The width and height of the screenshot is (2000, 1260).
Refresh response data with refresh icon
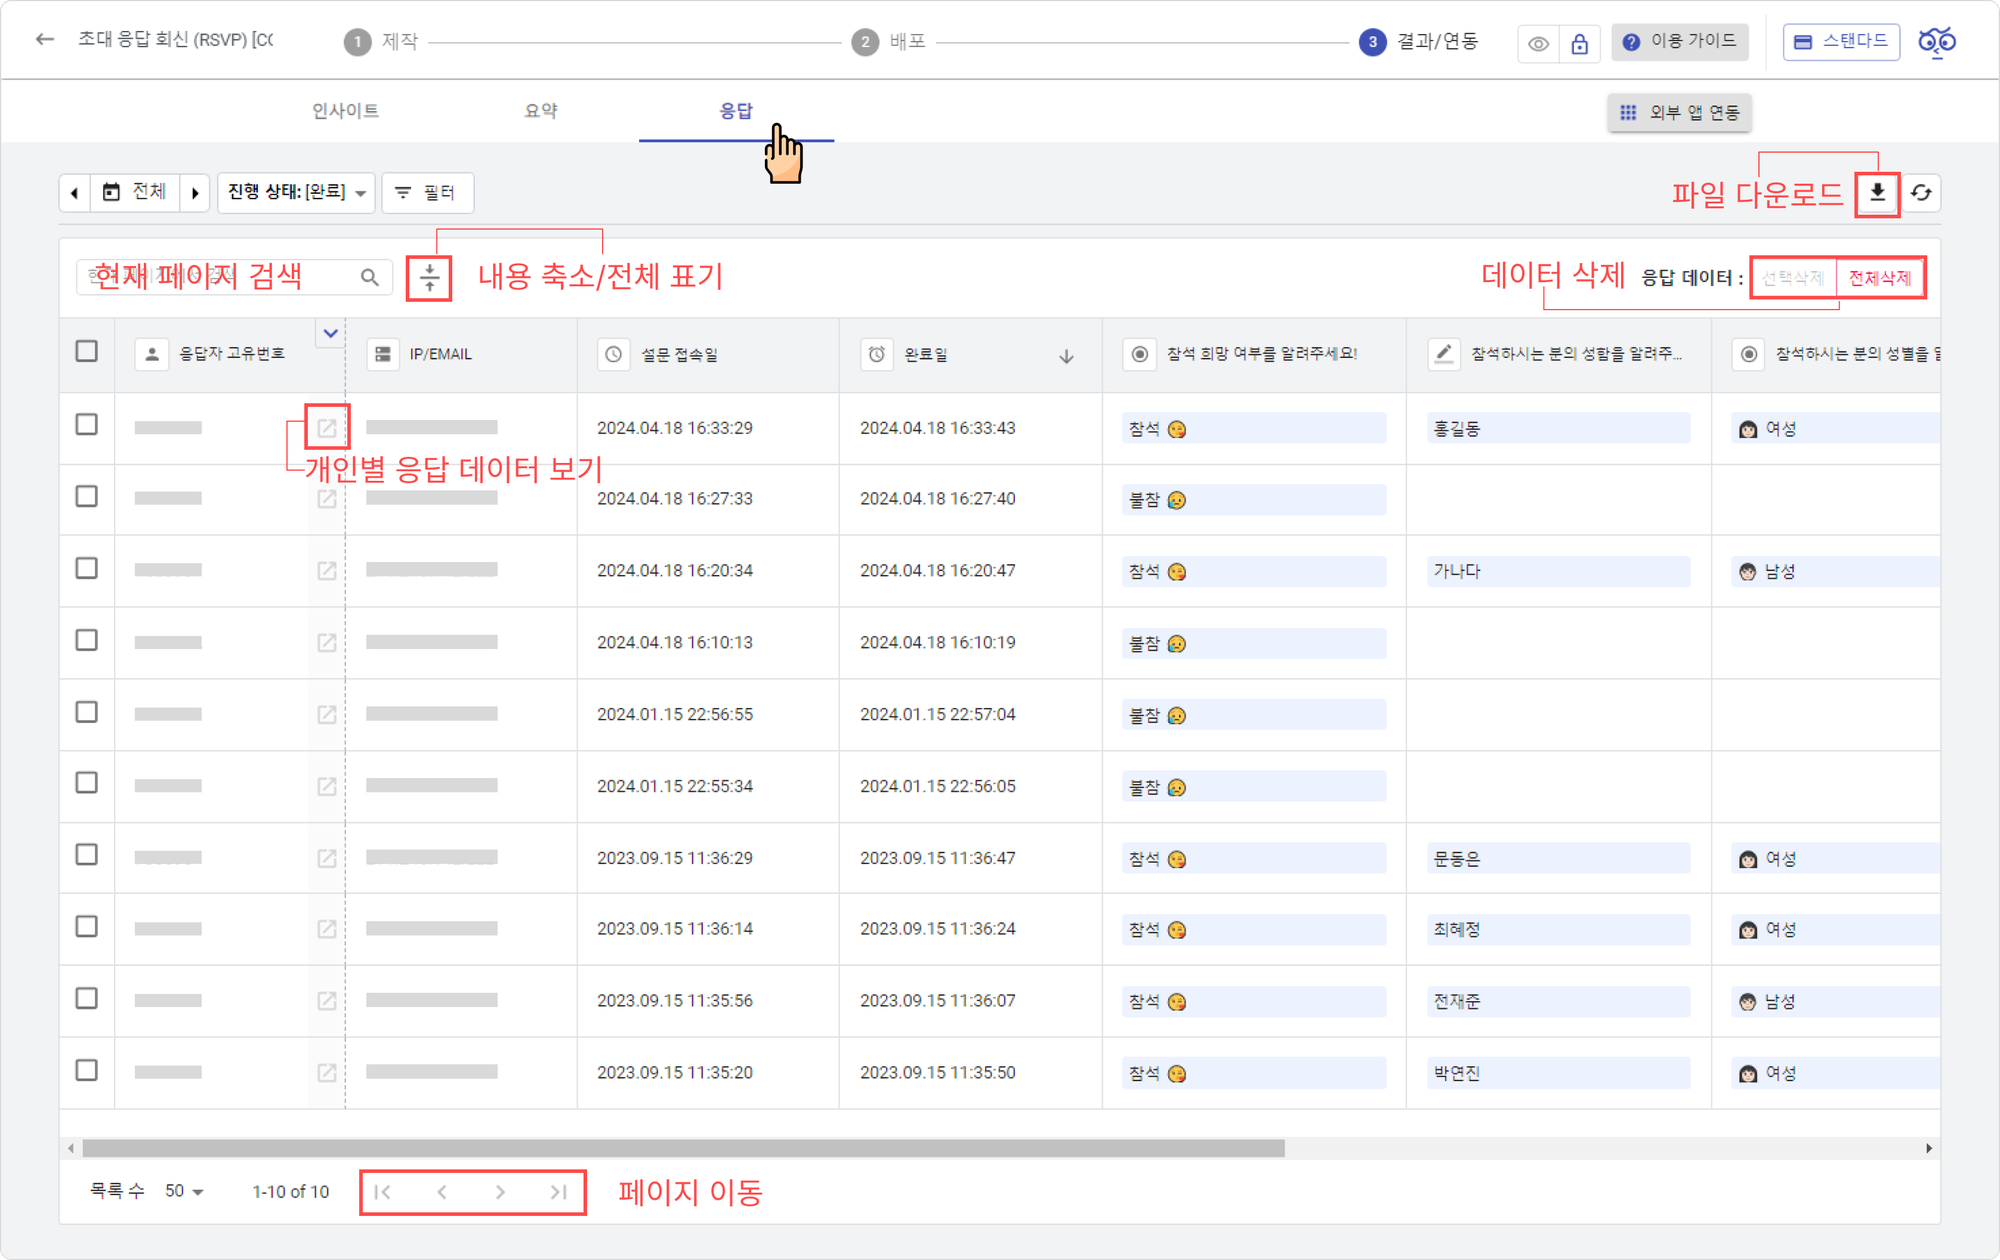(1921, 192)
